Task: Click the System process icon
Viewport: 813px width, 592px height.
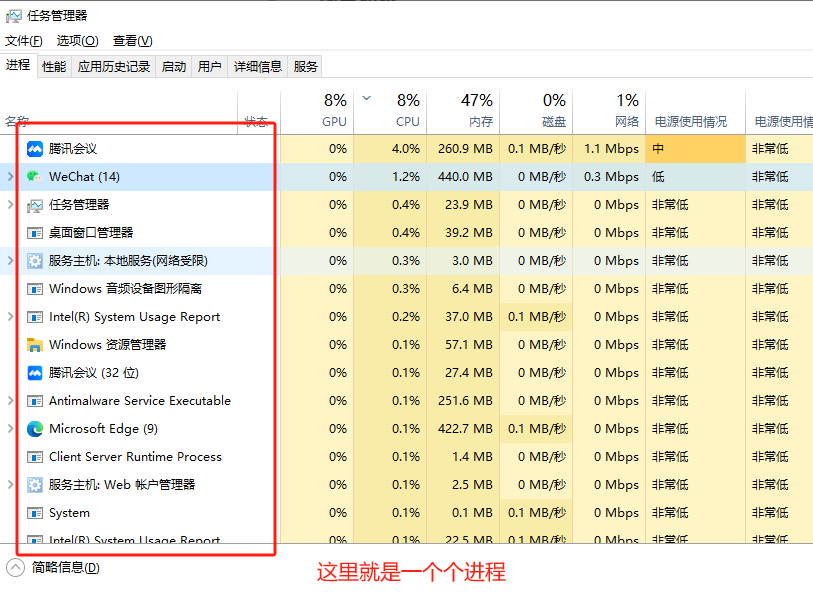Action: pyautogui.click(x=35, y=513)
